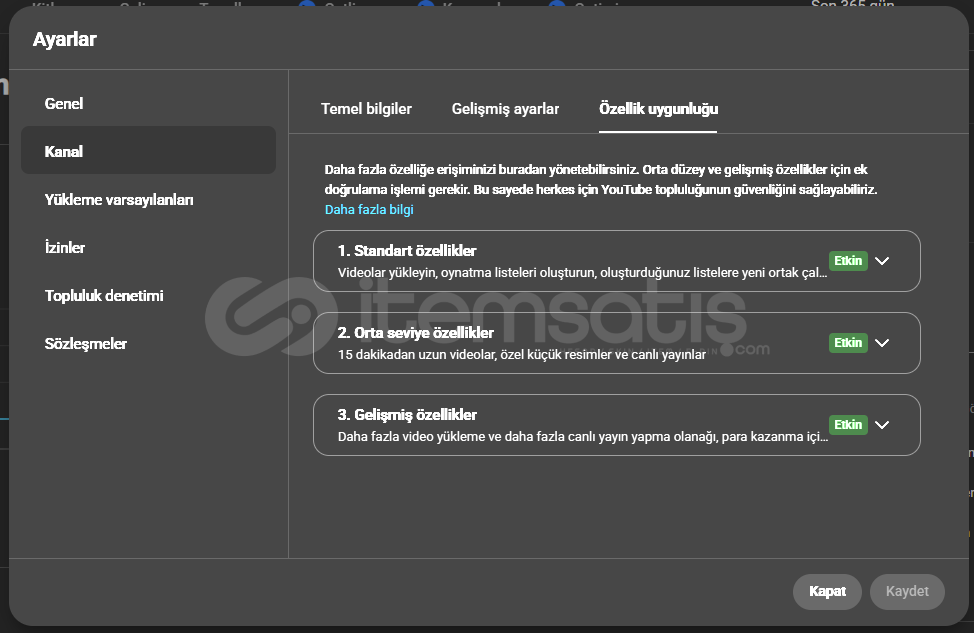Click the '3. Gelişmiş özellikler' heading

[407, 415]
